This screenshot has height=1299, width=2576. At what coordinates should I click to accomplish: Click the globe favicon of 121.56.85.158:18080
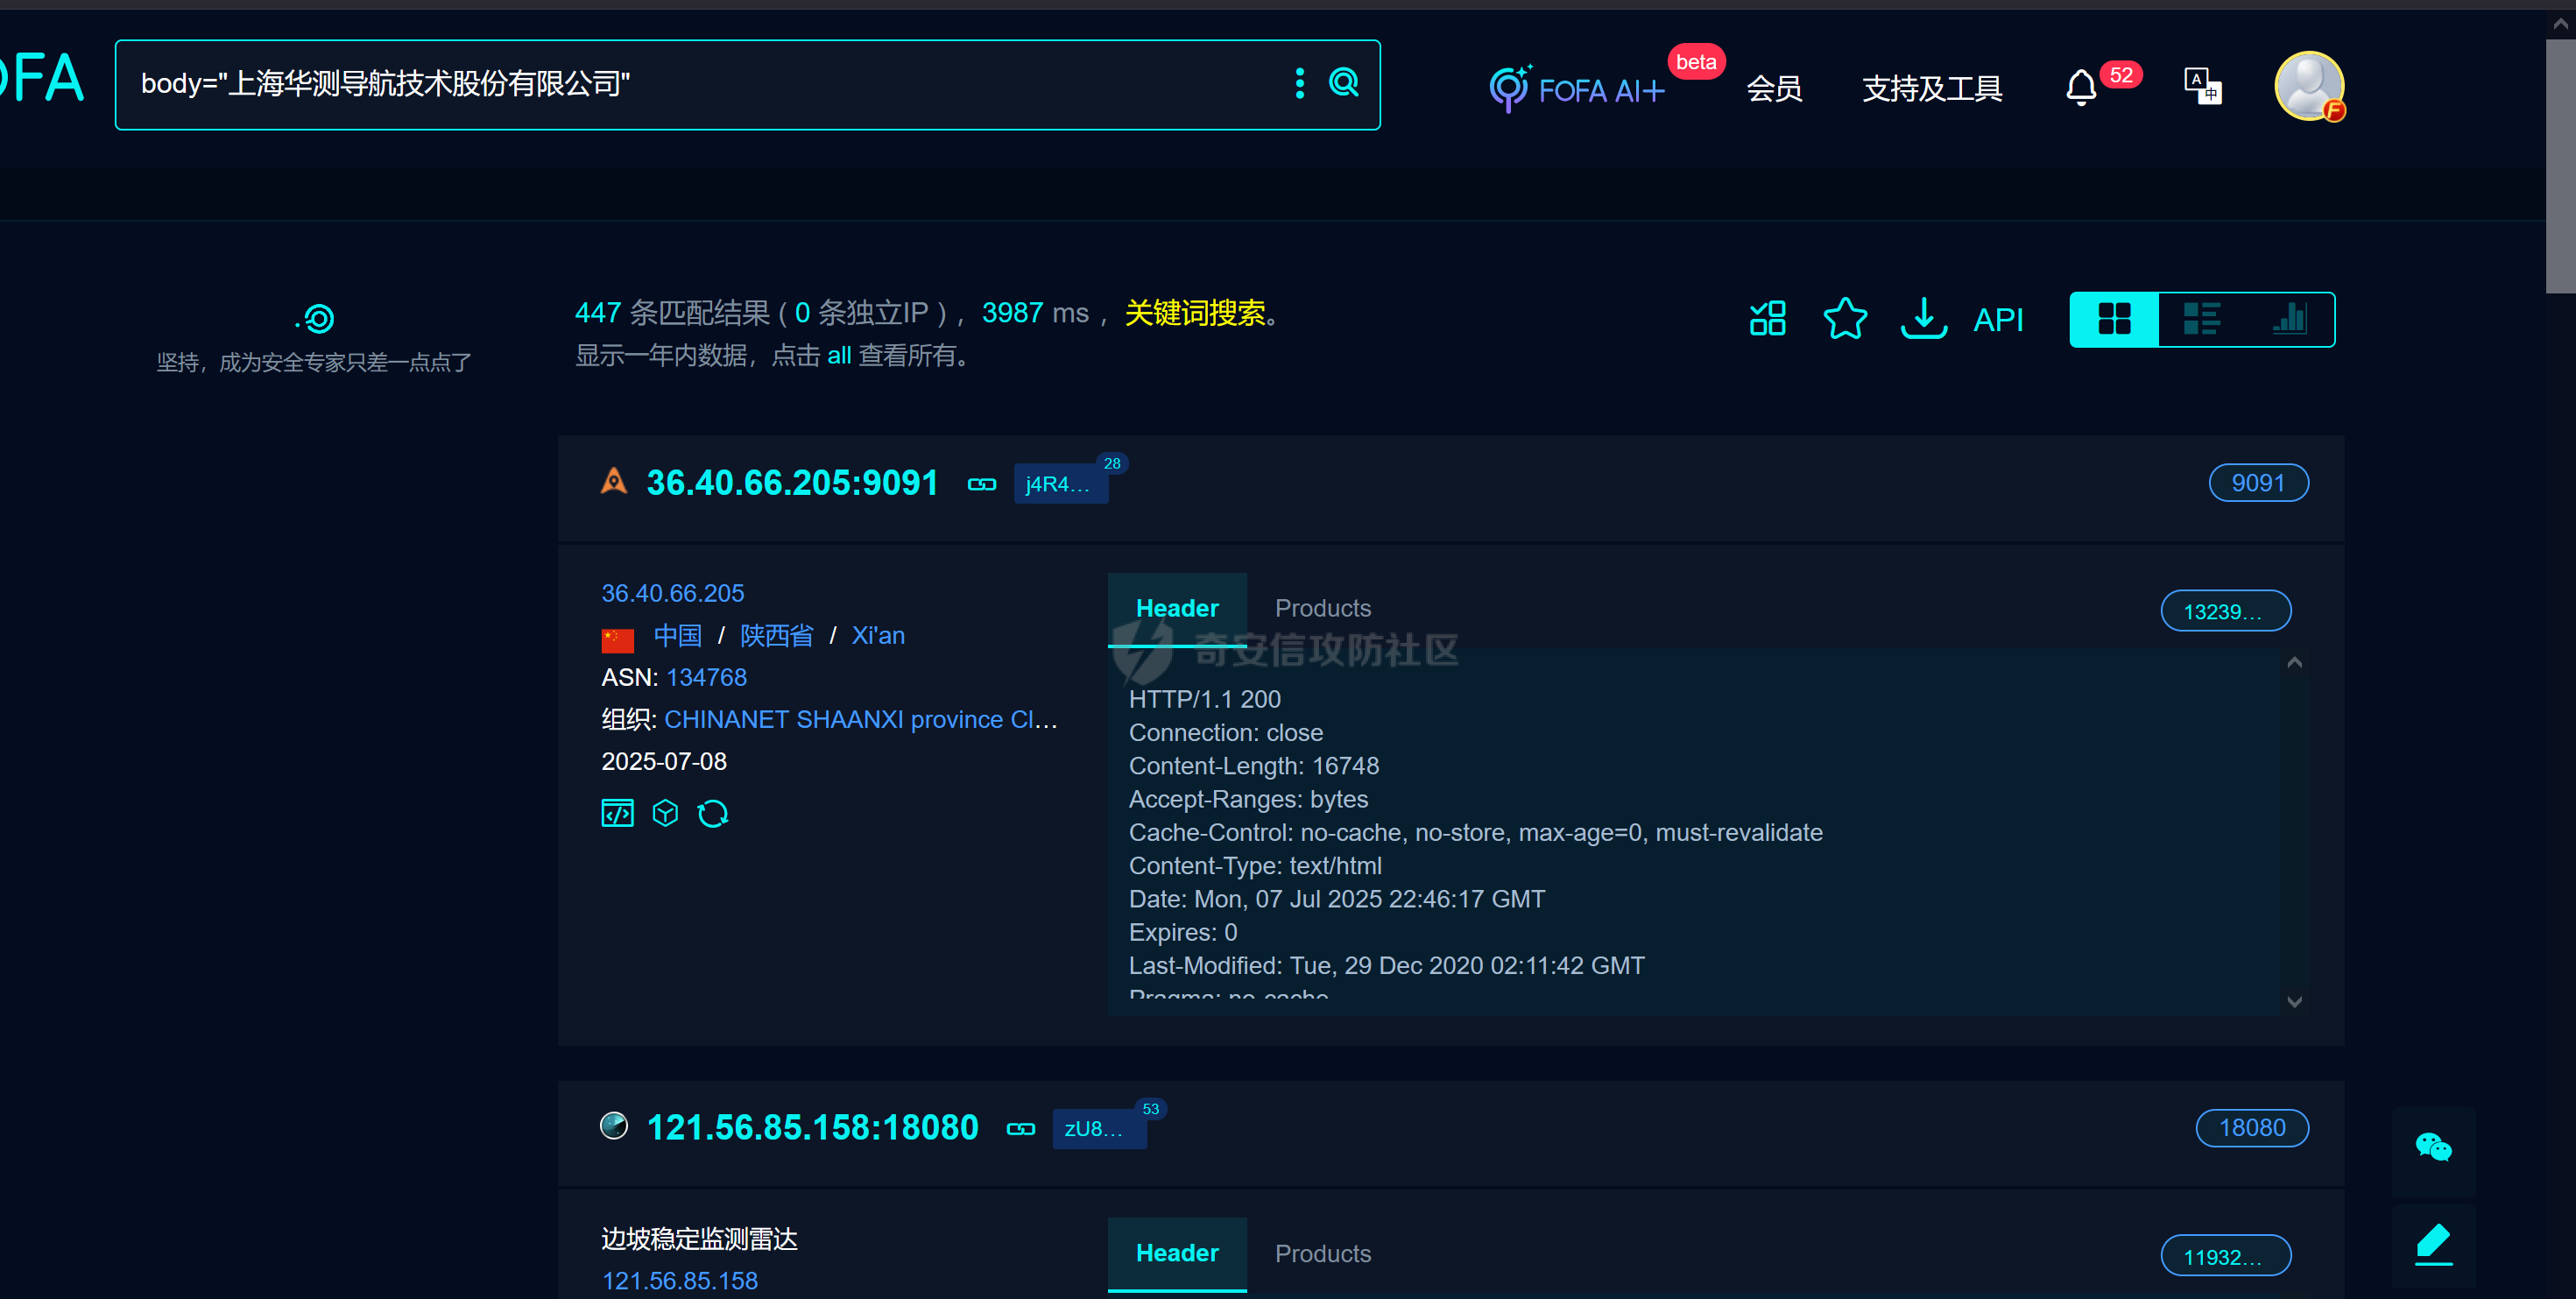(x=613, y=1126)
